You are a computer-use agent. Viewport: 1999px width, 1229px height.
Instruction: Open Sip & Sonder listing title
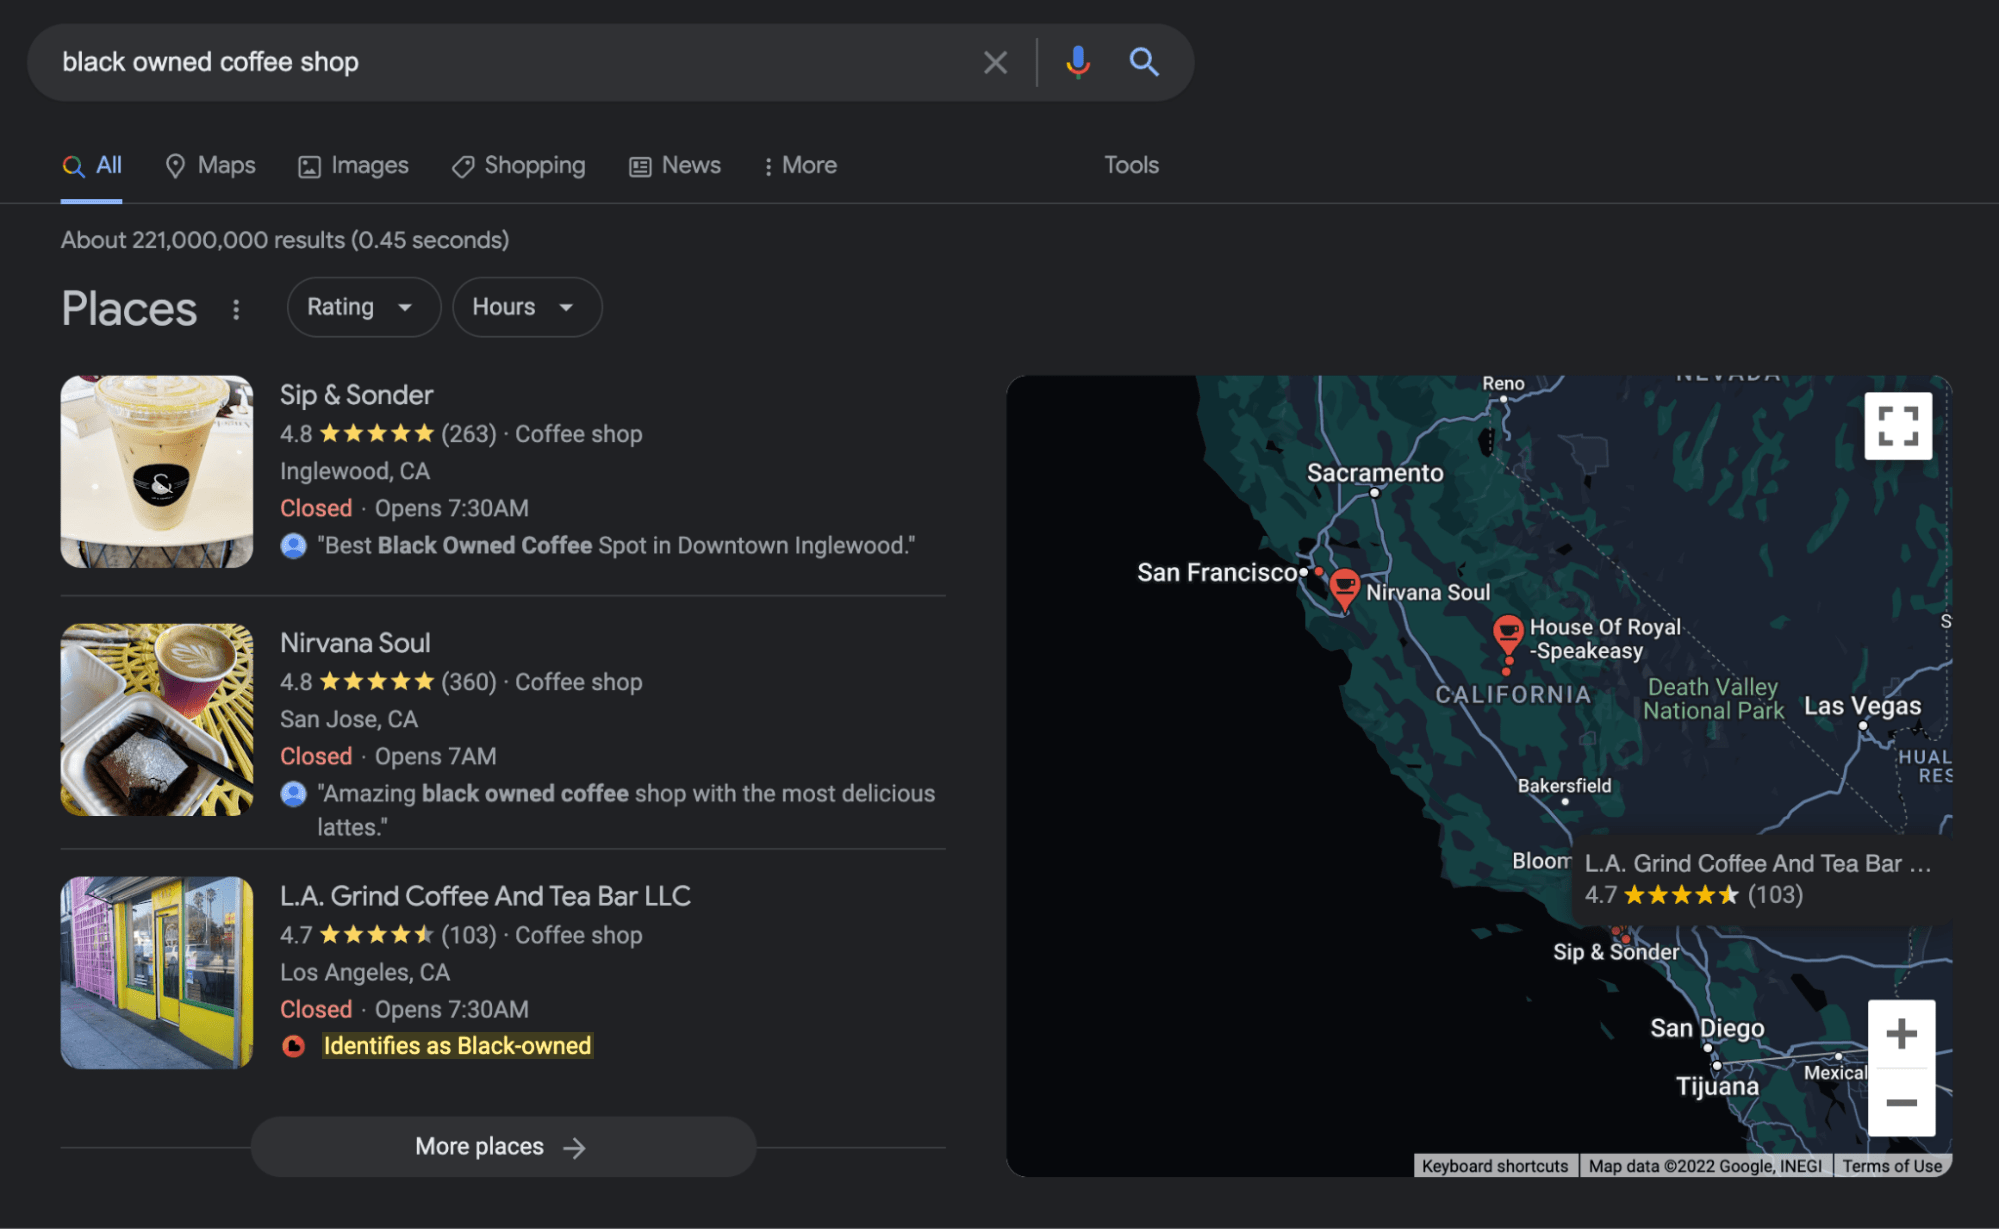click(356, 395)
